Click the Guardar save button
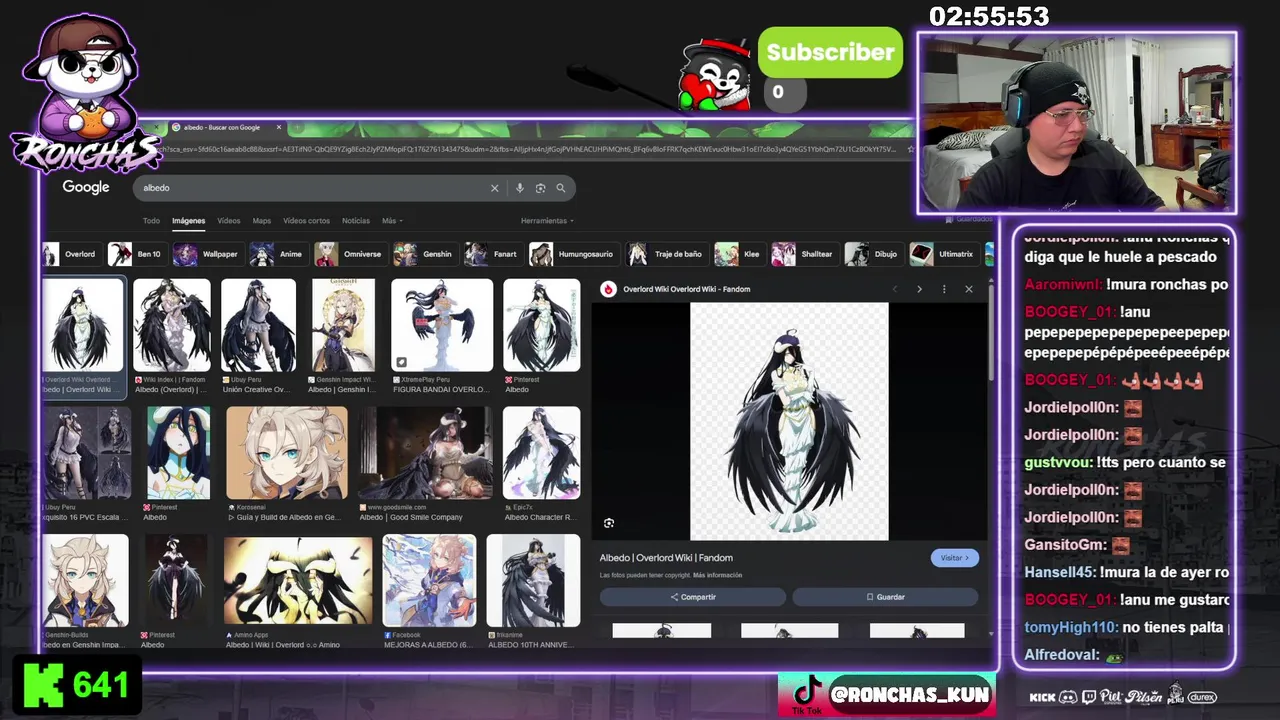The image size is (1280, 720). tap(885, 597)
